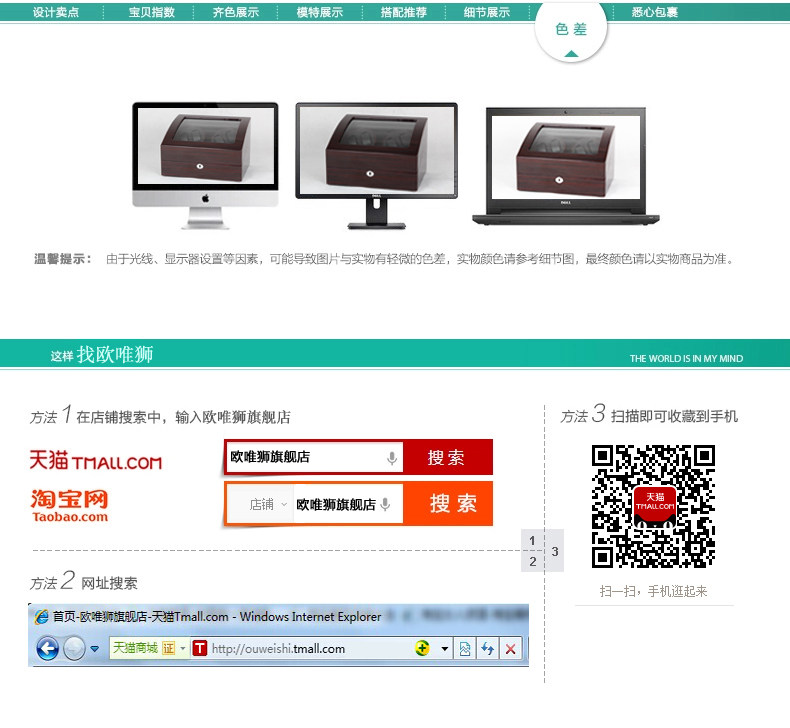This screenshot has width=790, height=728.
Task: Click the 天猫商城 site badge
Action: (x=135, y=648)
